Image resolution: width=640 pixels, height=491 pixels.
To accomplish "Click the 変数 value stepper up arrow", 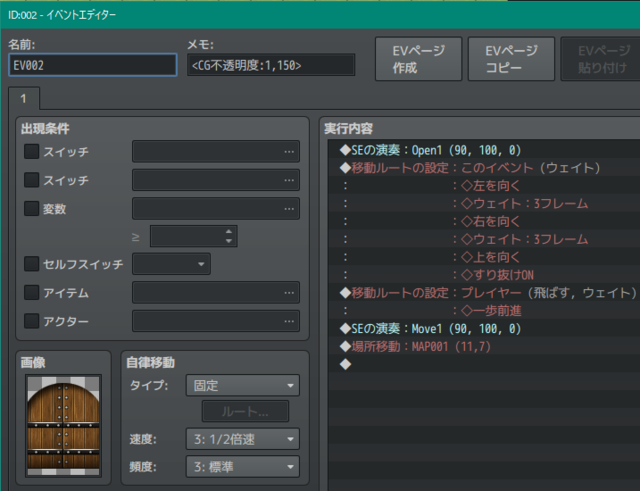I will pyautogui.click(x=229, y=231).
